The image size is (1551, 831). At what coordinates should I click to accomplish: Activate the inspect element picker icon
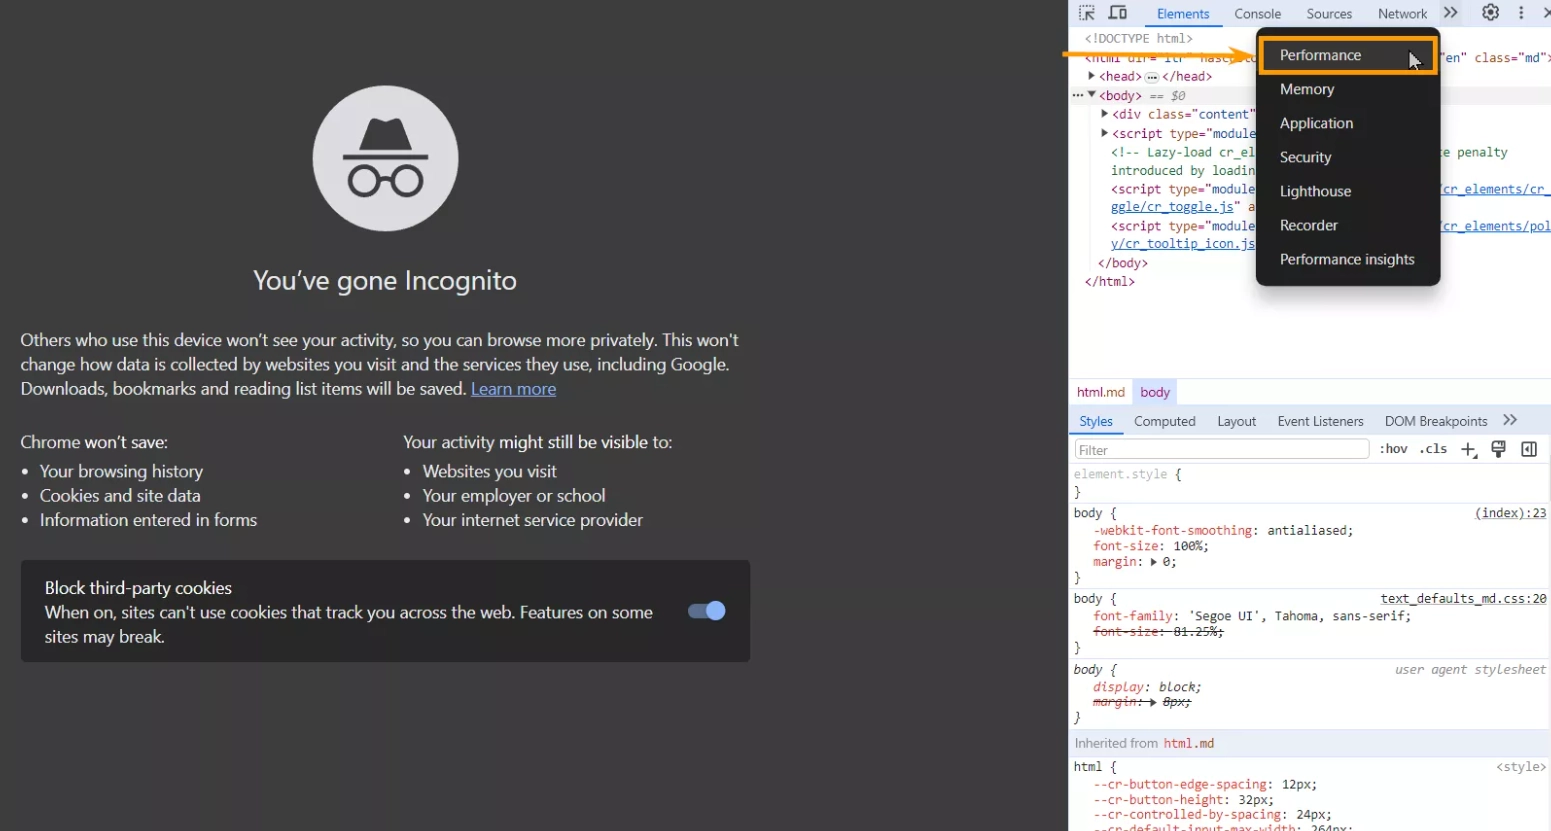click(1087, 13)
